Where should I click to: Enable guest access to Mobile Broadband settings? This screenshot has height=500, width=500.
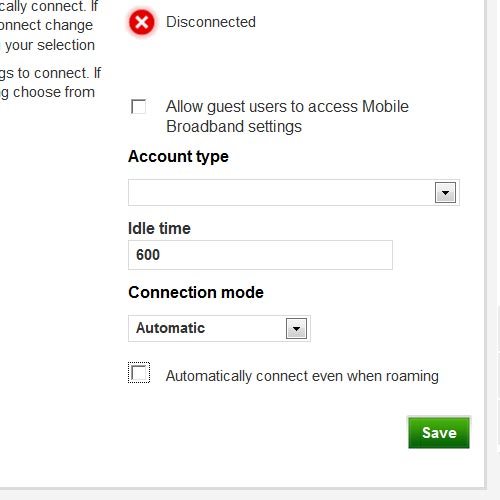pyautogui.click(x=138, y=107)
